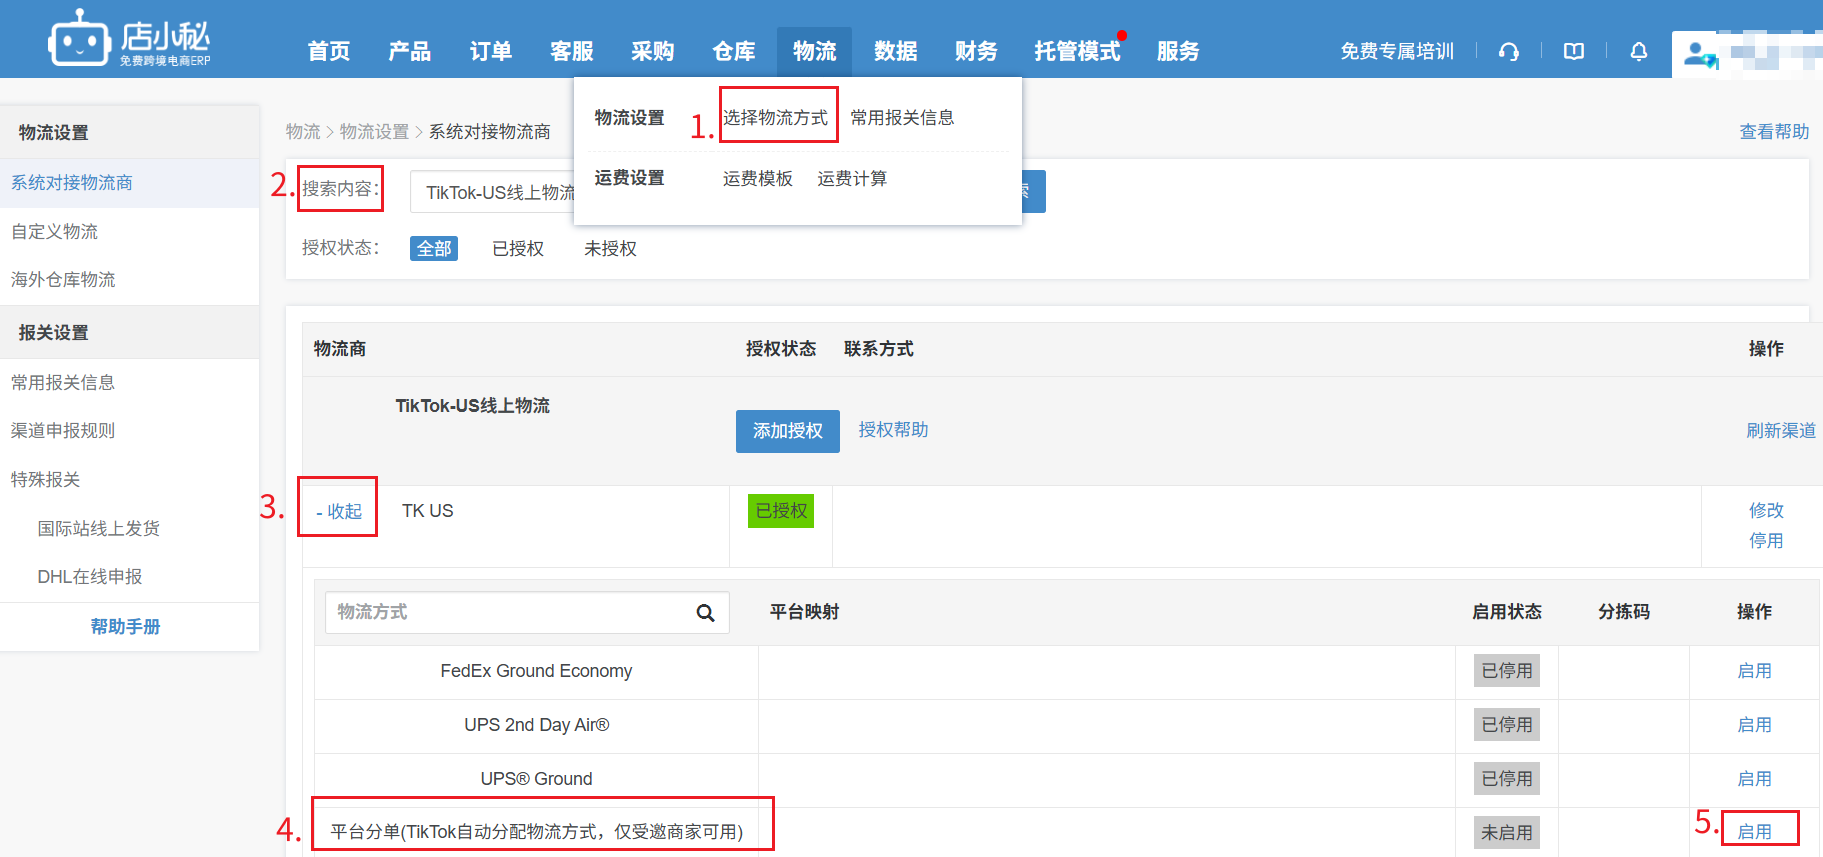Open 帮助手册 link in the sidebar
This screenshot has width=1823, height=857.
125,627
